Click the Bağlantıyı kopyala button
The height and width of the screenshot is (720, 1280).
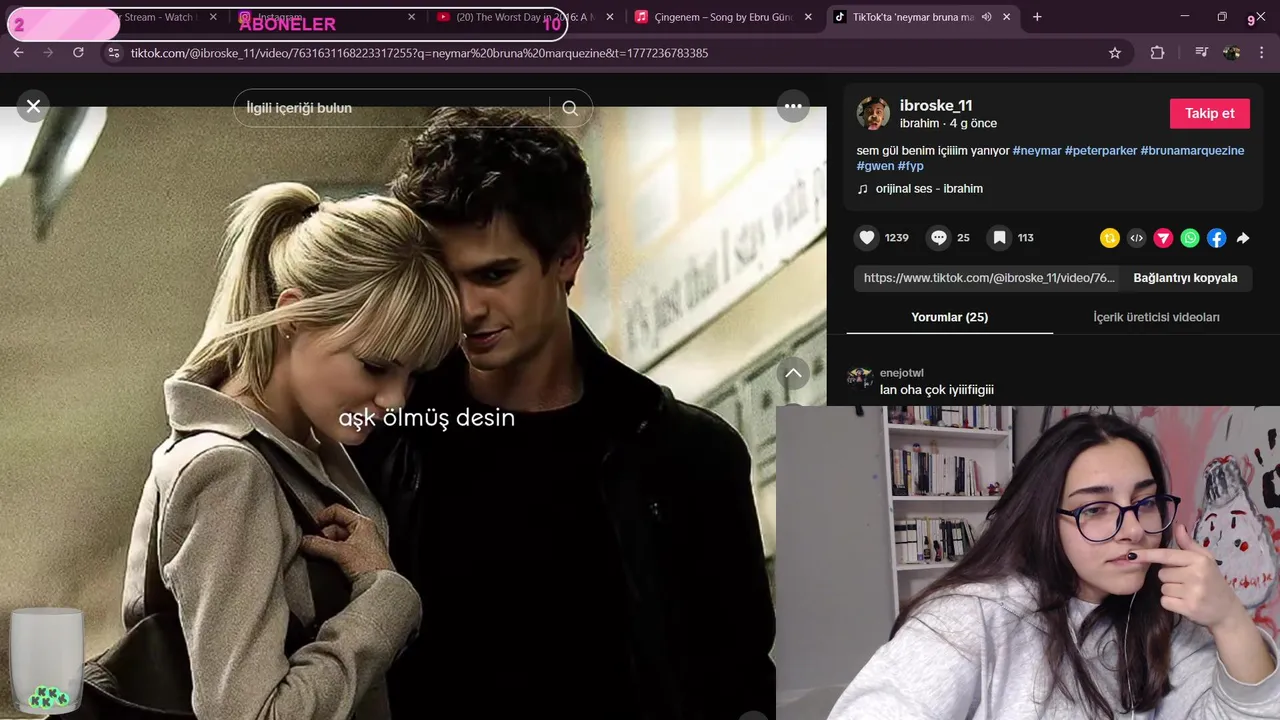1185,278
